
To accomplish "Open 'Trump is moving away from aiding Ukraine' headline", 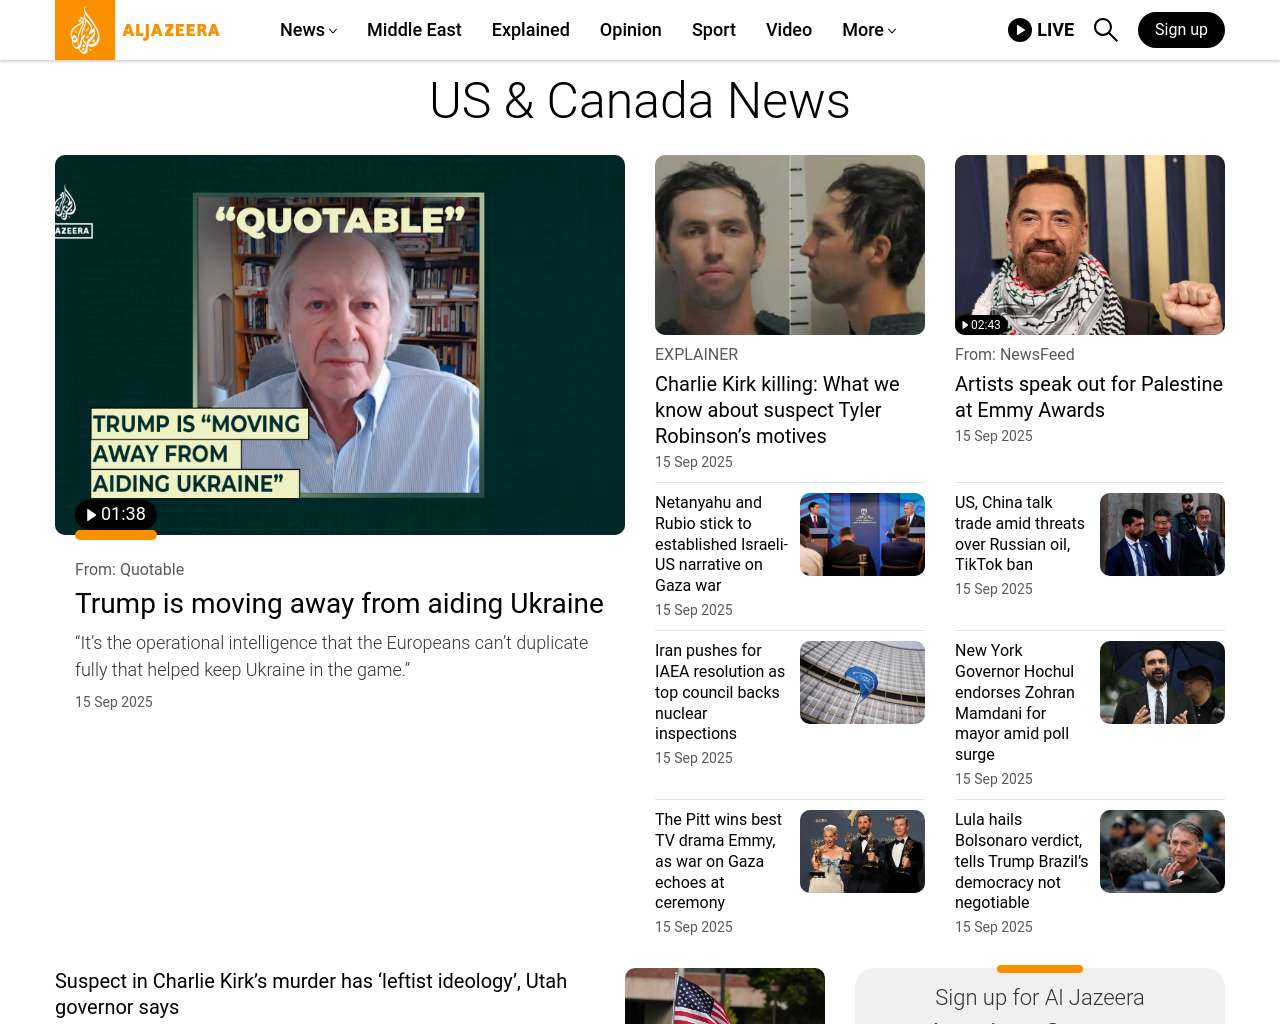I will click(339, 603).
